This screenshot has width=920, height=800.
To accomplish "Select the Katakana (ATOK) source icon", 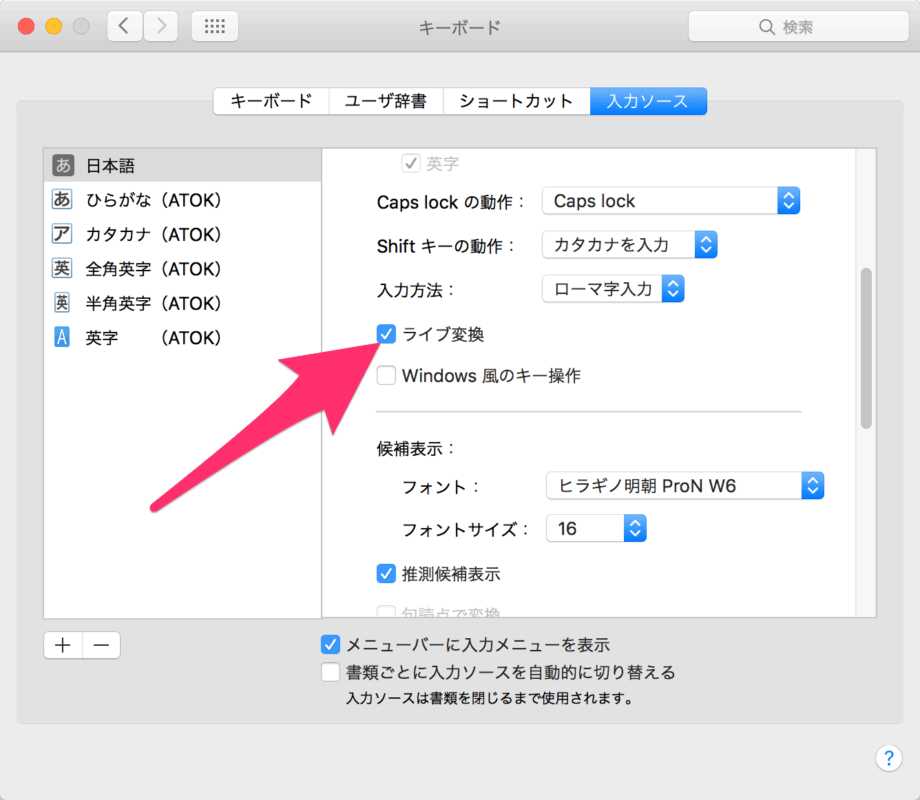I will pyautogui.click(x=63, y=235).
